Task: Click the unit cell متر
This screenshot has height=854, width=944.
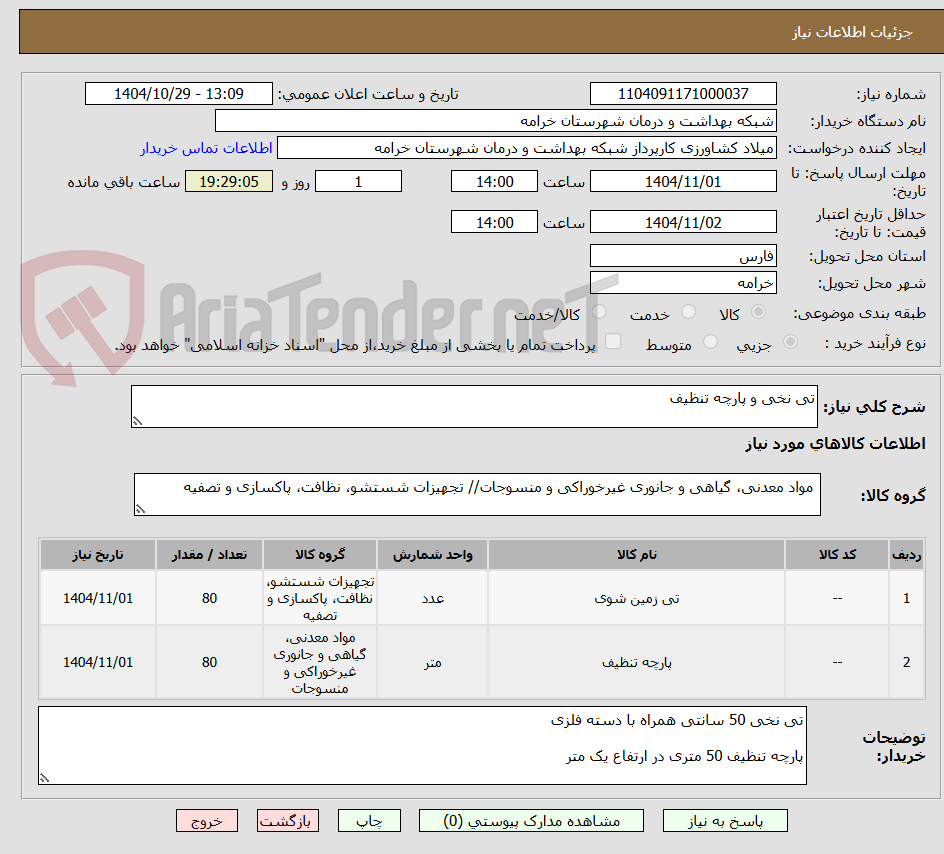Action: coord(433,662)
